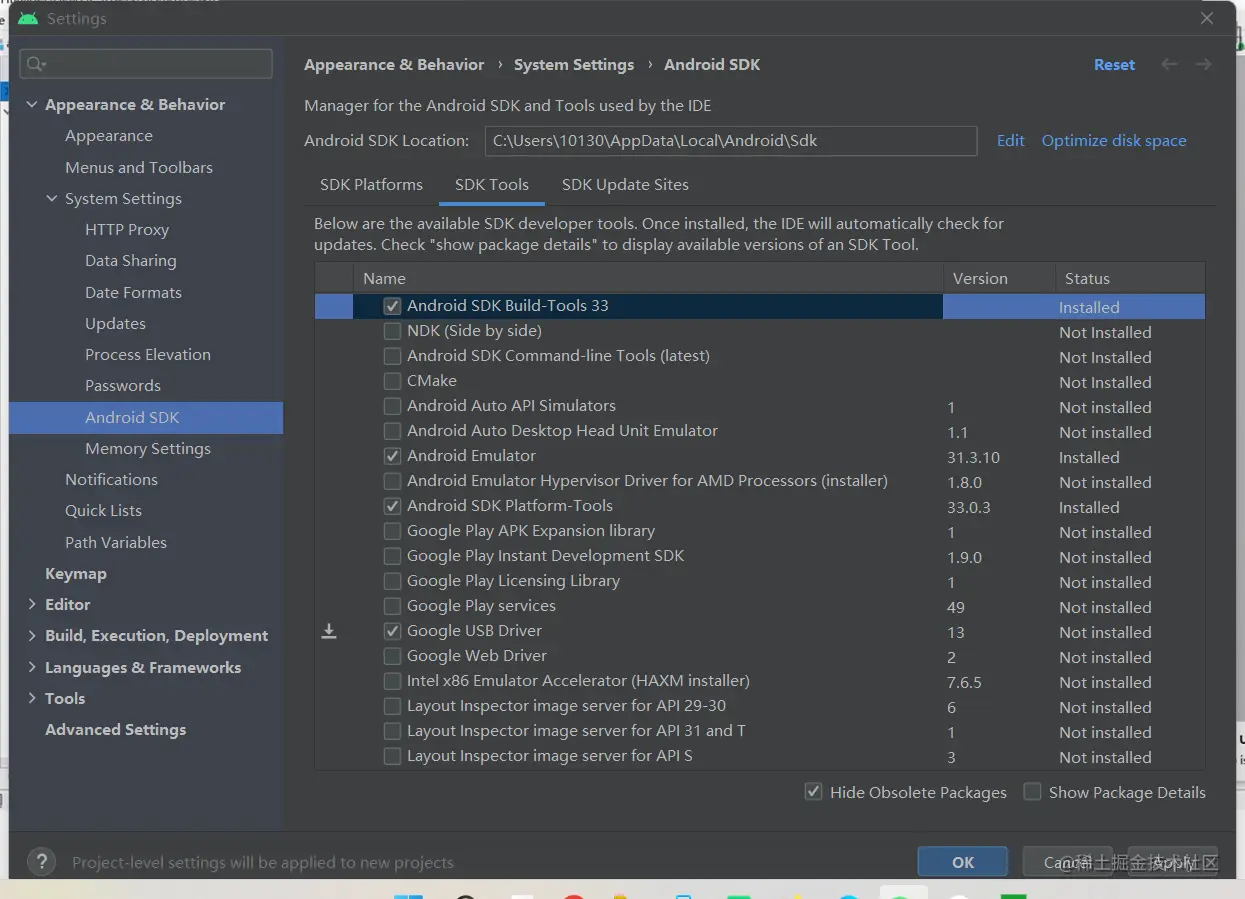Collapse the Appearance & Behavior section
The image size is (1245, 899).
click(32, 104)
